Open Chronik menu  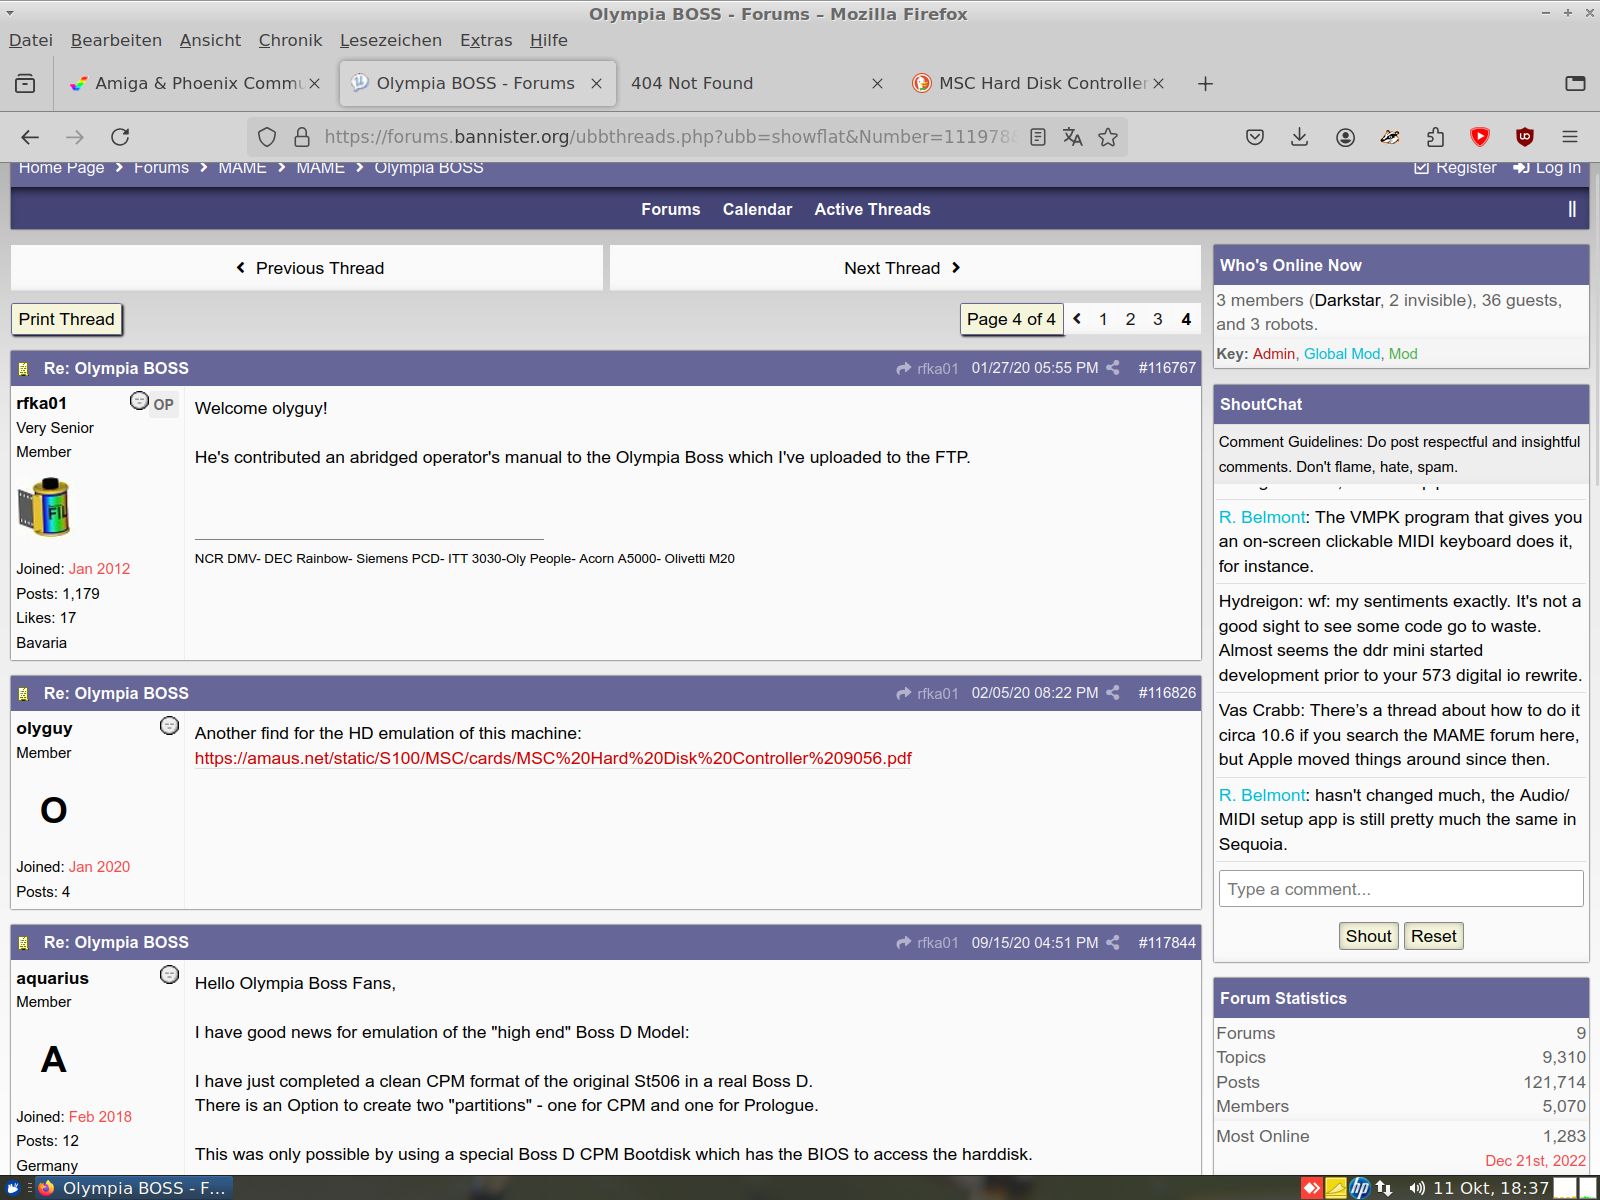290,40
